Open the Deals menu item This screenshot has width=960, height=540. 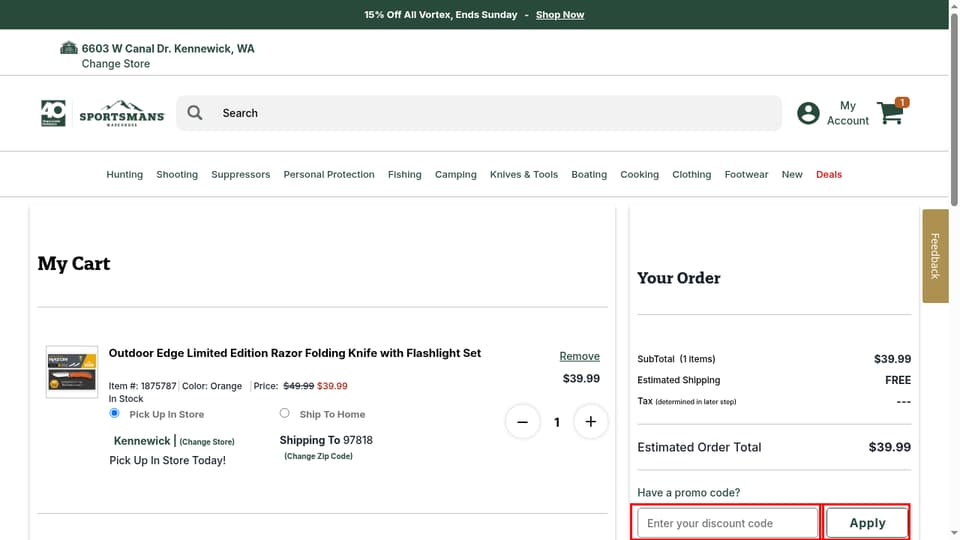(828, 174)
